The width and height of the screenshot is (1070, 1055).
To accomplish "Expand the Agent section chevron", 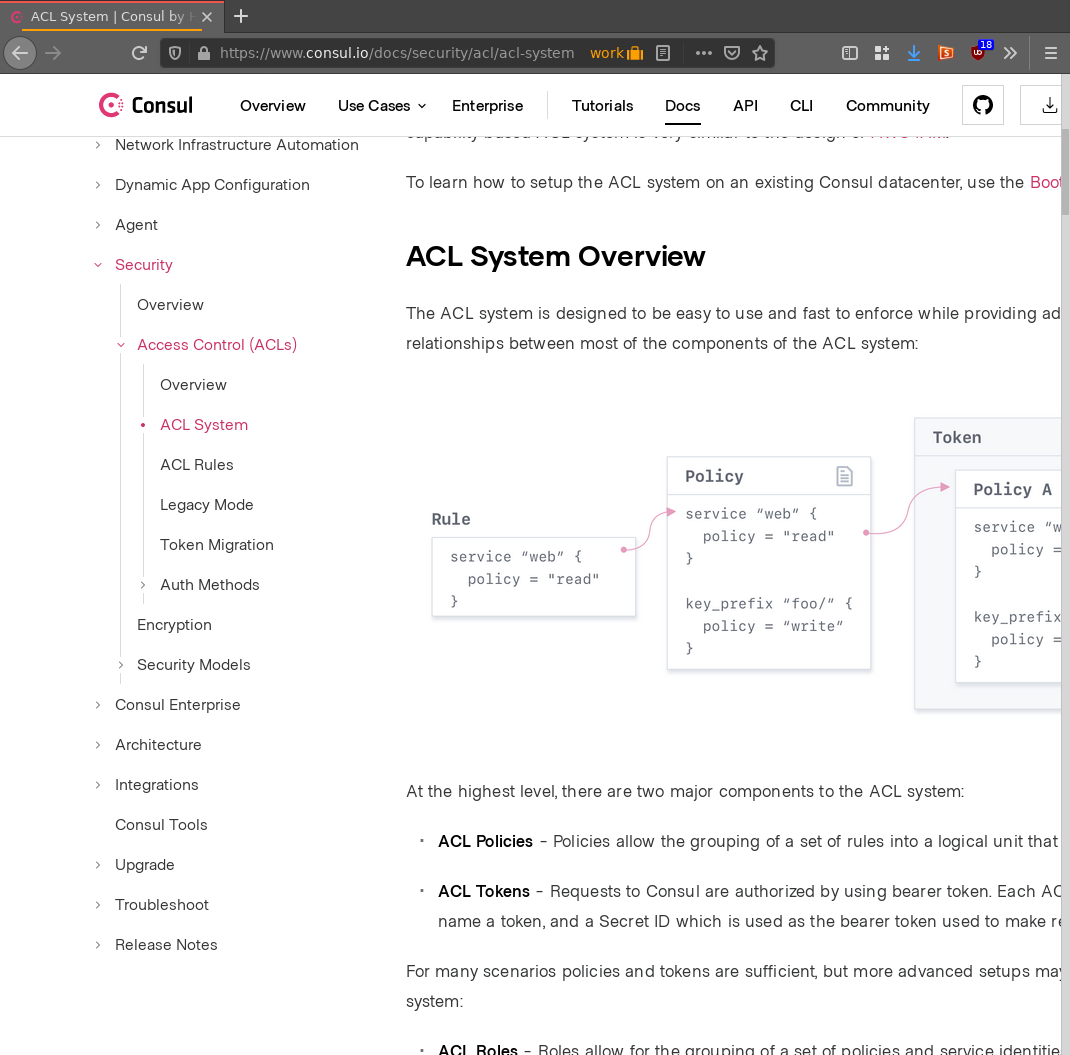I will pyautogui.click(x=98, y=225).
